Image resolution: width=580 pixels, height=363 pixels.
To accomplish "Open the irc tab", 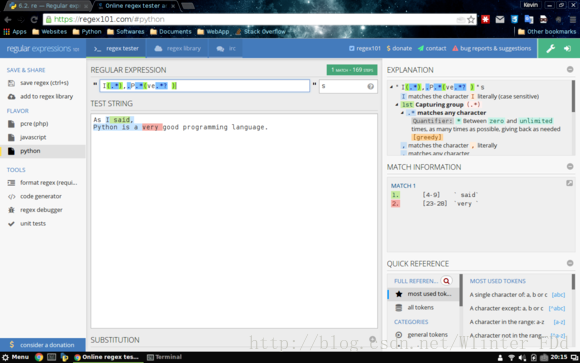I will [226, 48].
